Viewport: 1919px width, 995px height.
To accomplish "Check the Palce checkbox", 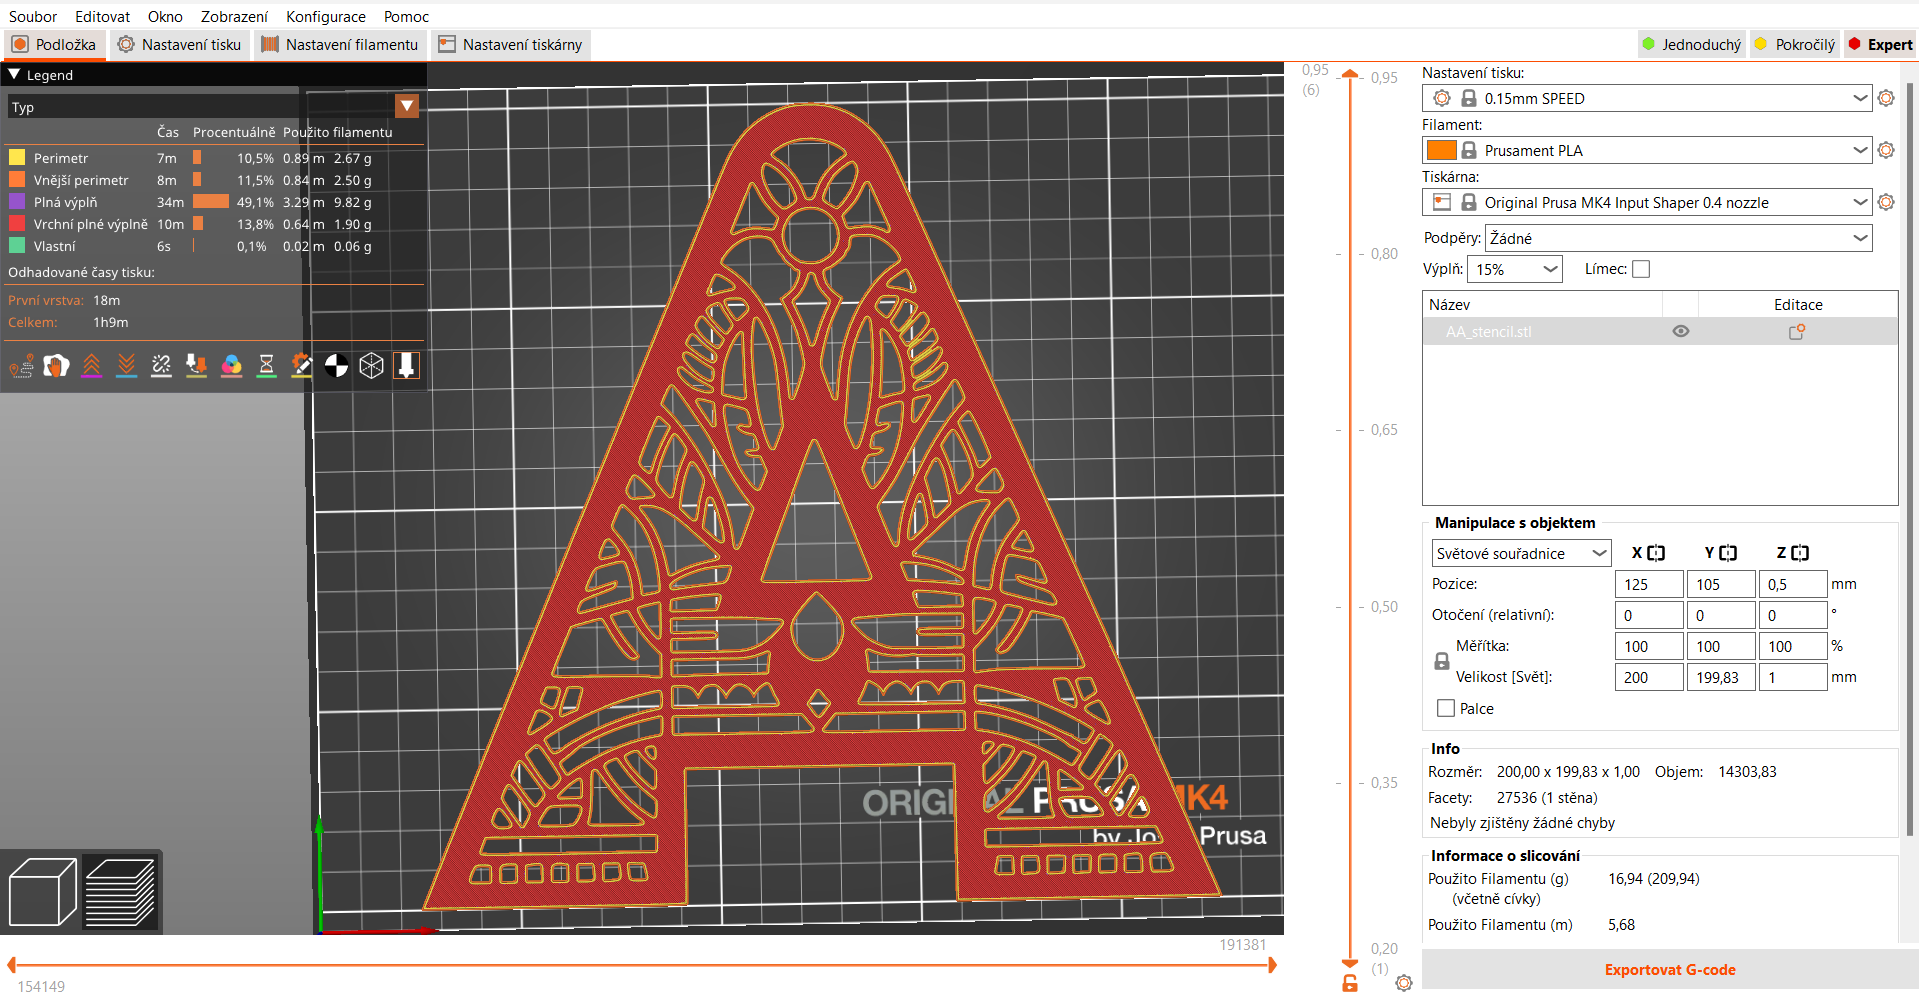I will (1444, 708).
